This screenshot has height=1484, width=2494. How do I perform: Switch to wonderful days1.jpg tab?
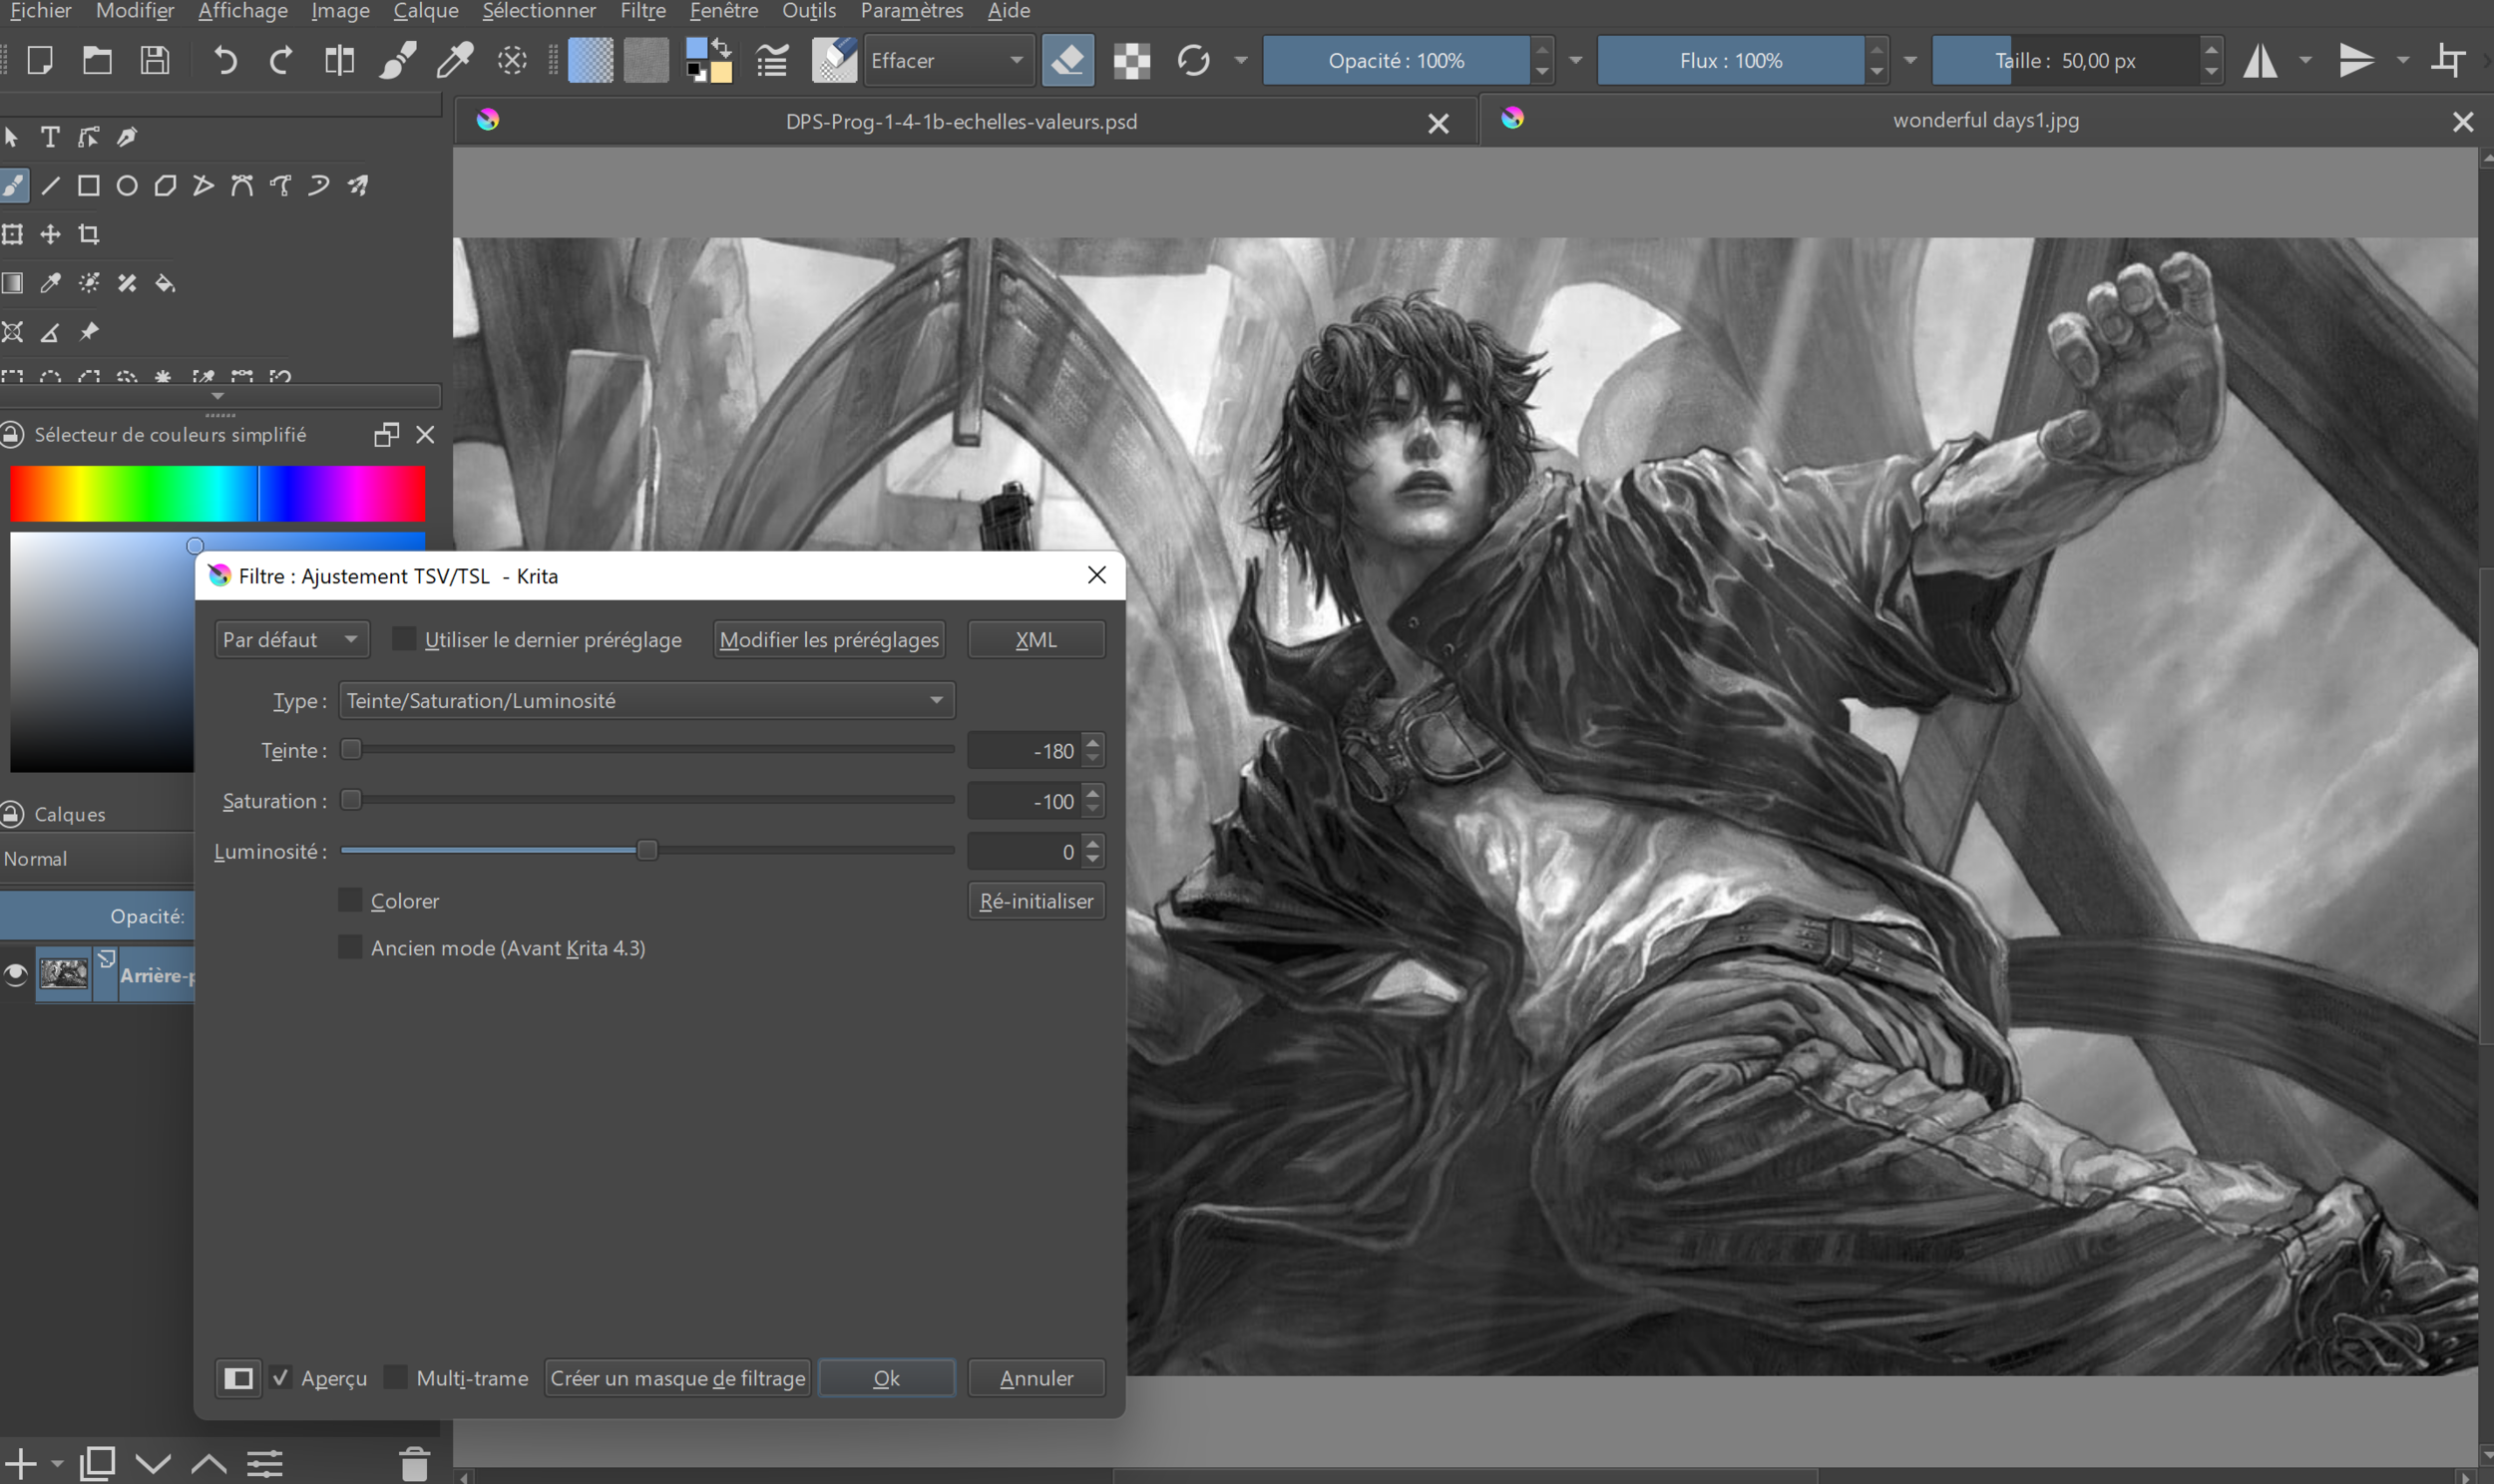1984,120
